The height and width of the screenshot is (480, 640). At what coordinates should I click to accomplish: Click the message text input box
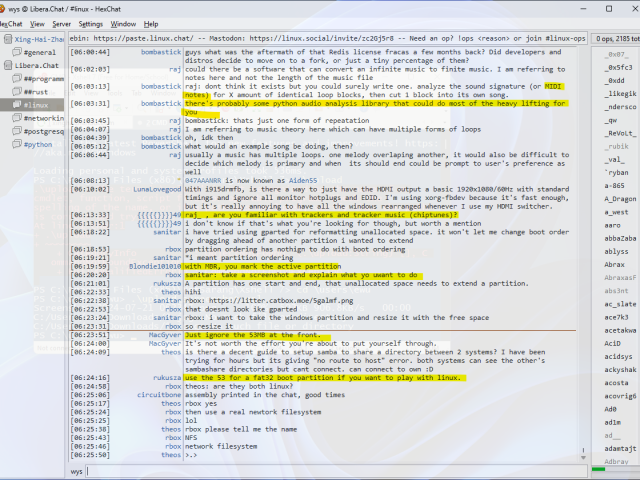tap(330, 471)
